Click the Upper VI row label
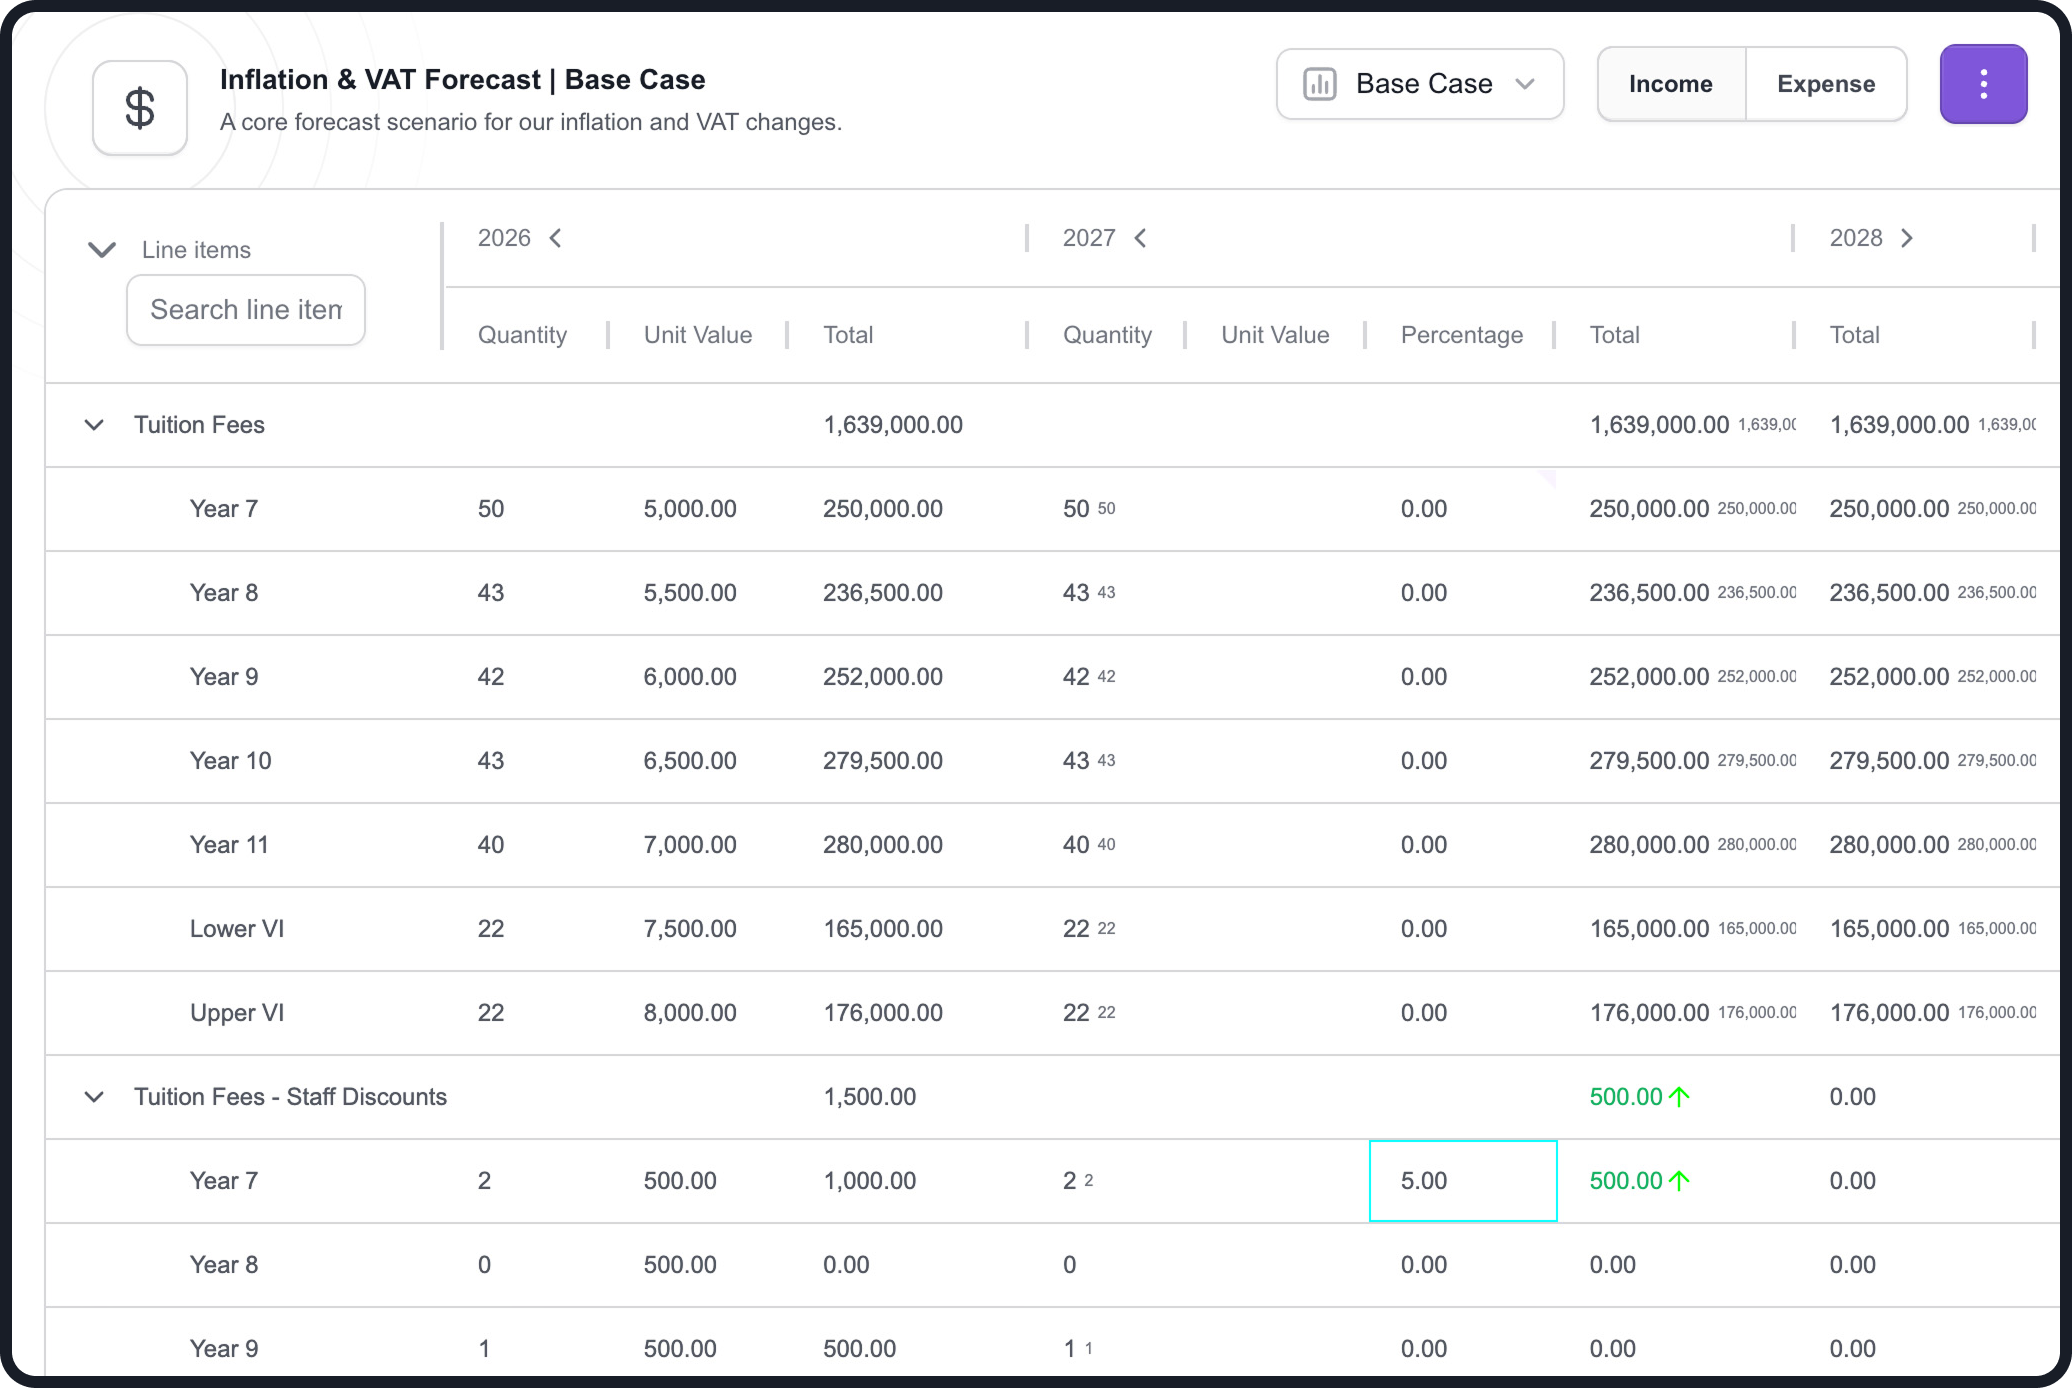 click(237, 1013)
